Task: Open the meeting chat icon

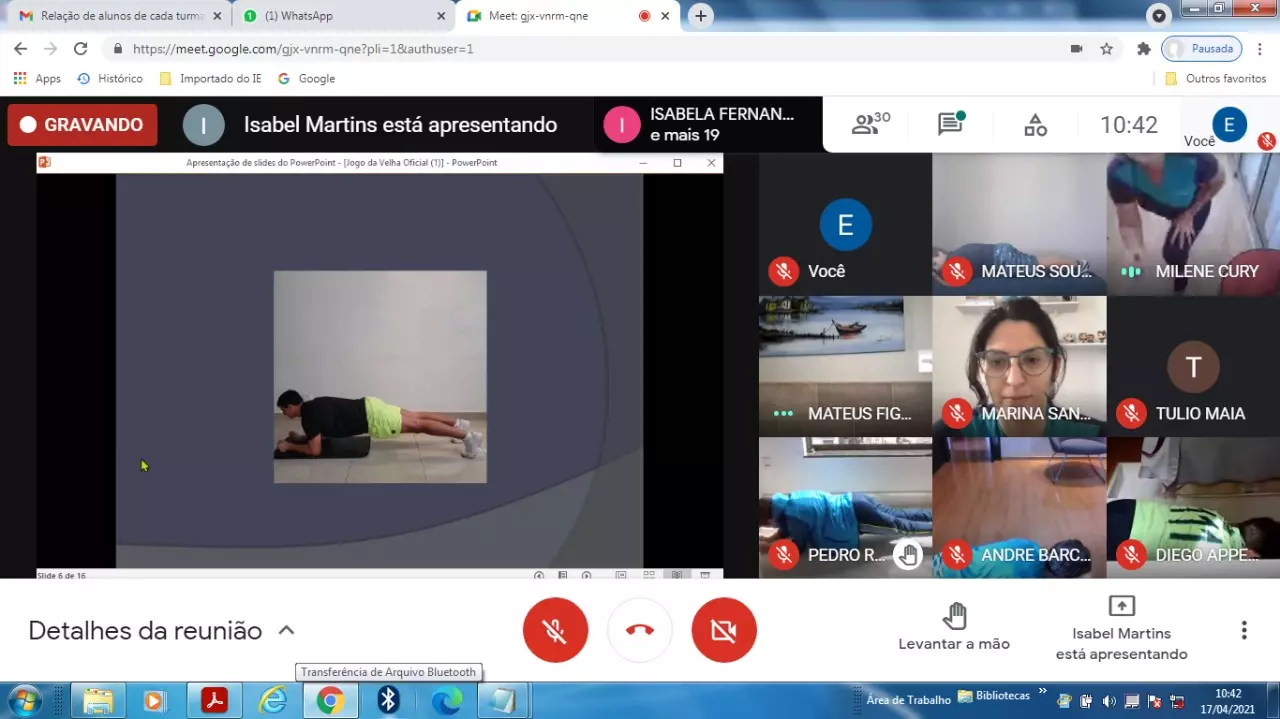Action: pyautogui.click(x=950, y=124)
